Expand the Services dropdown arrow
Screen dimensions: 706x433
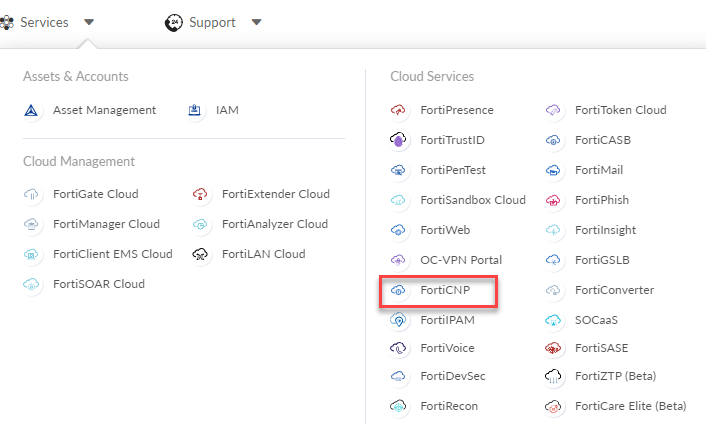[89, 22]
